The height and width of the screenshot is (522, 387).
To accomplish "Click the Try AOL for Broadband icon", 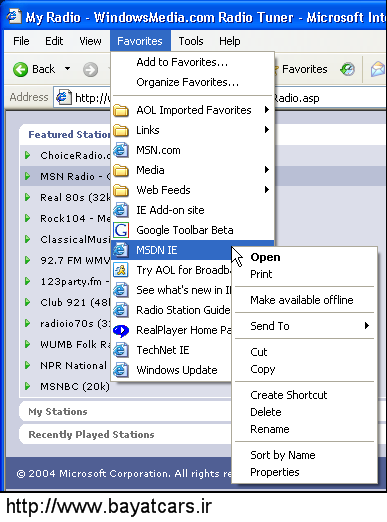I will [121, 270].
